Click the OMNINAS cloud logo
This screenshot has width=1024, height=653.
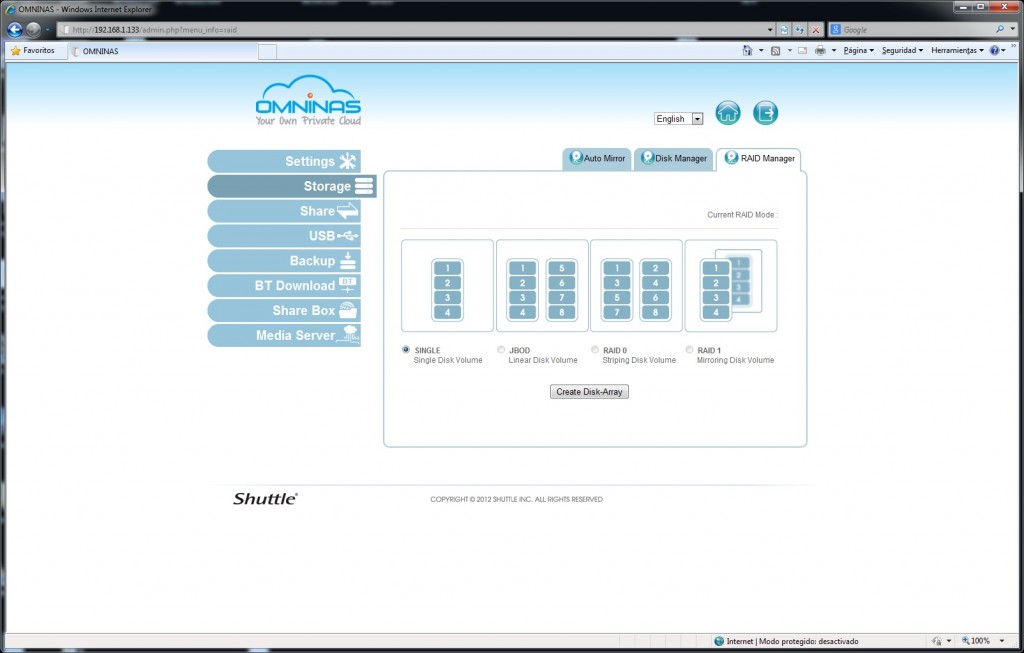coord(308,100)
